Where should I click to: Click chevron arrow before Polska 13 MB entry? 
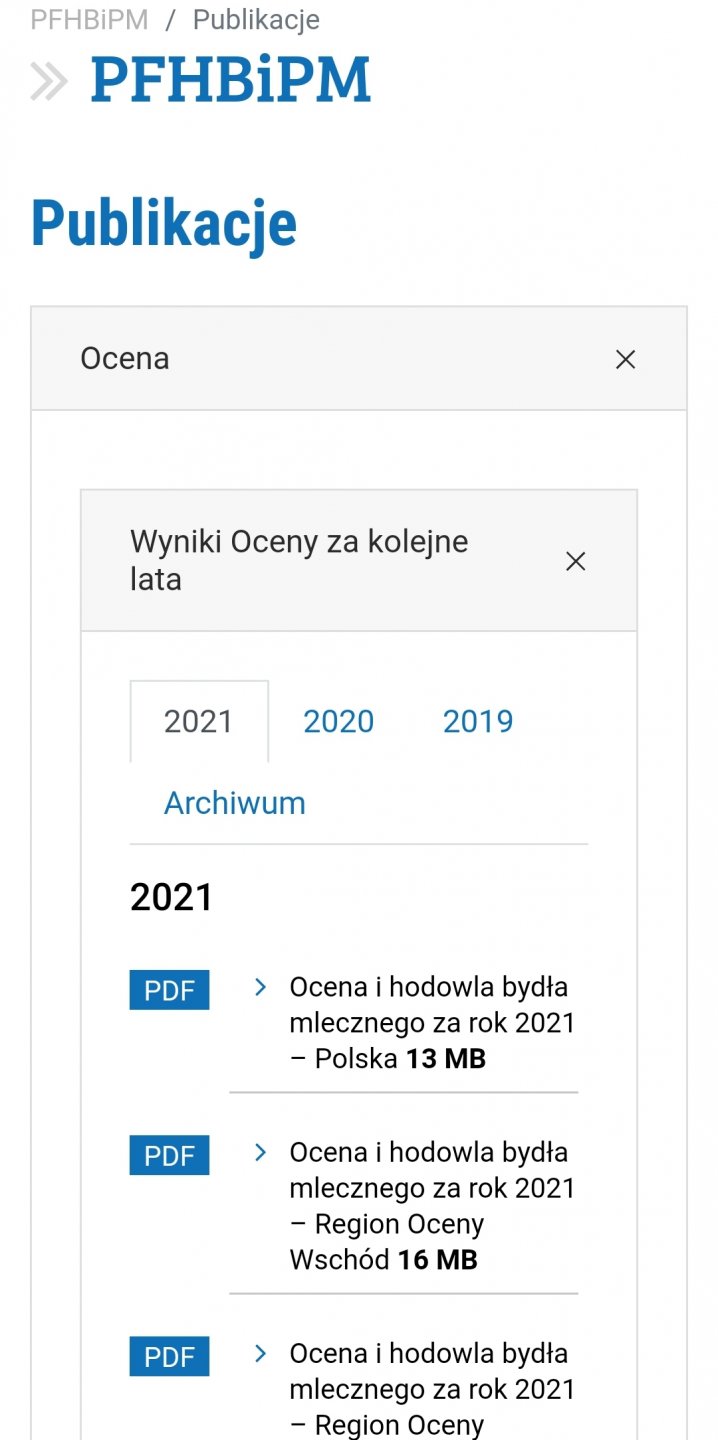(x=261, y=987)
